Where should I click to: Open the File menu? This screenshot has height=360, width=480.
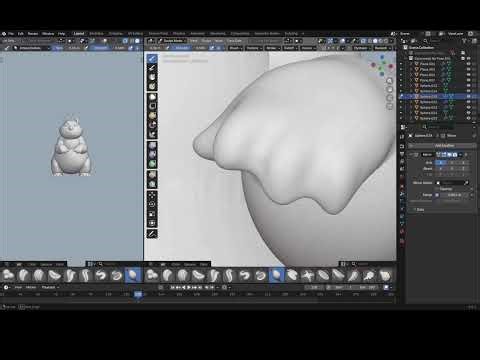point(11,34)
